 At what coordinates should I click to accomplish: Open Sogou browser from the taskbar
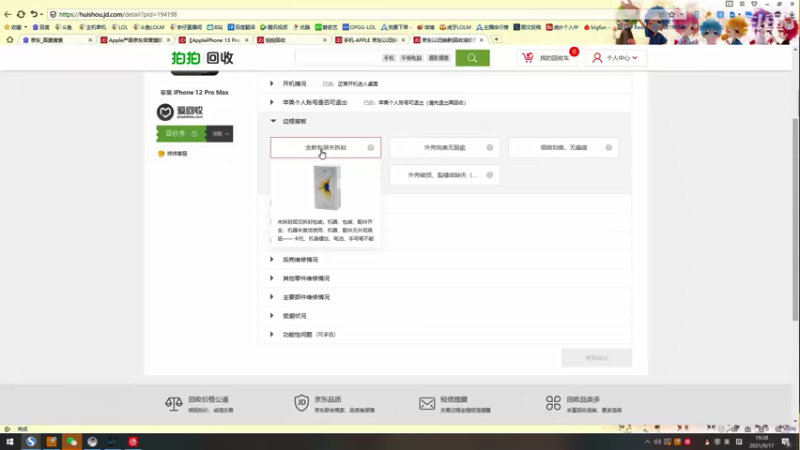click(x=31, y=442)
